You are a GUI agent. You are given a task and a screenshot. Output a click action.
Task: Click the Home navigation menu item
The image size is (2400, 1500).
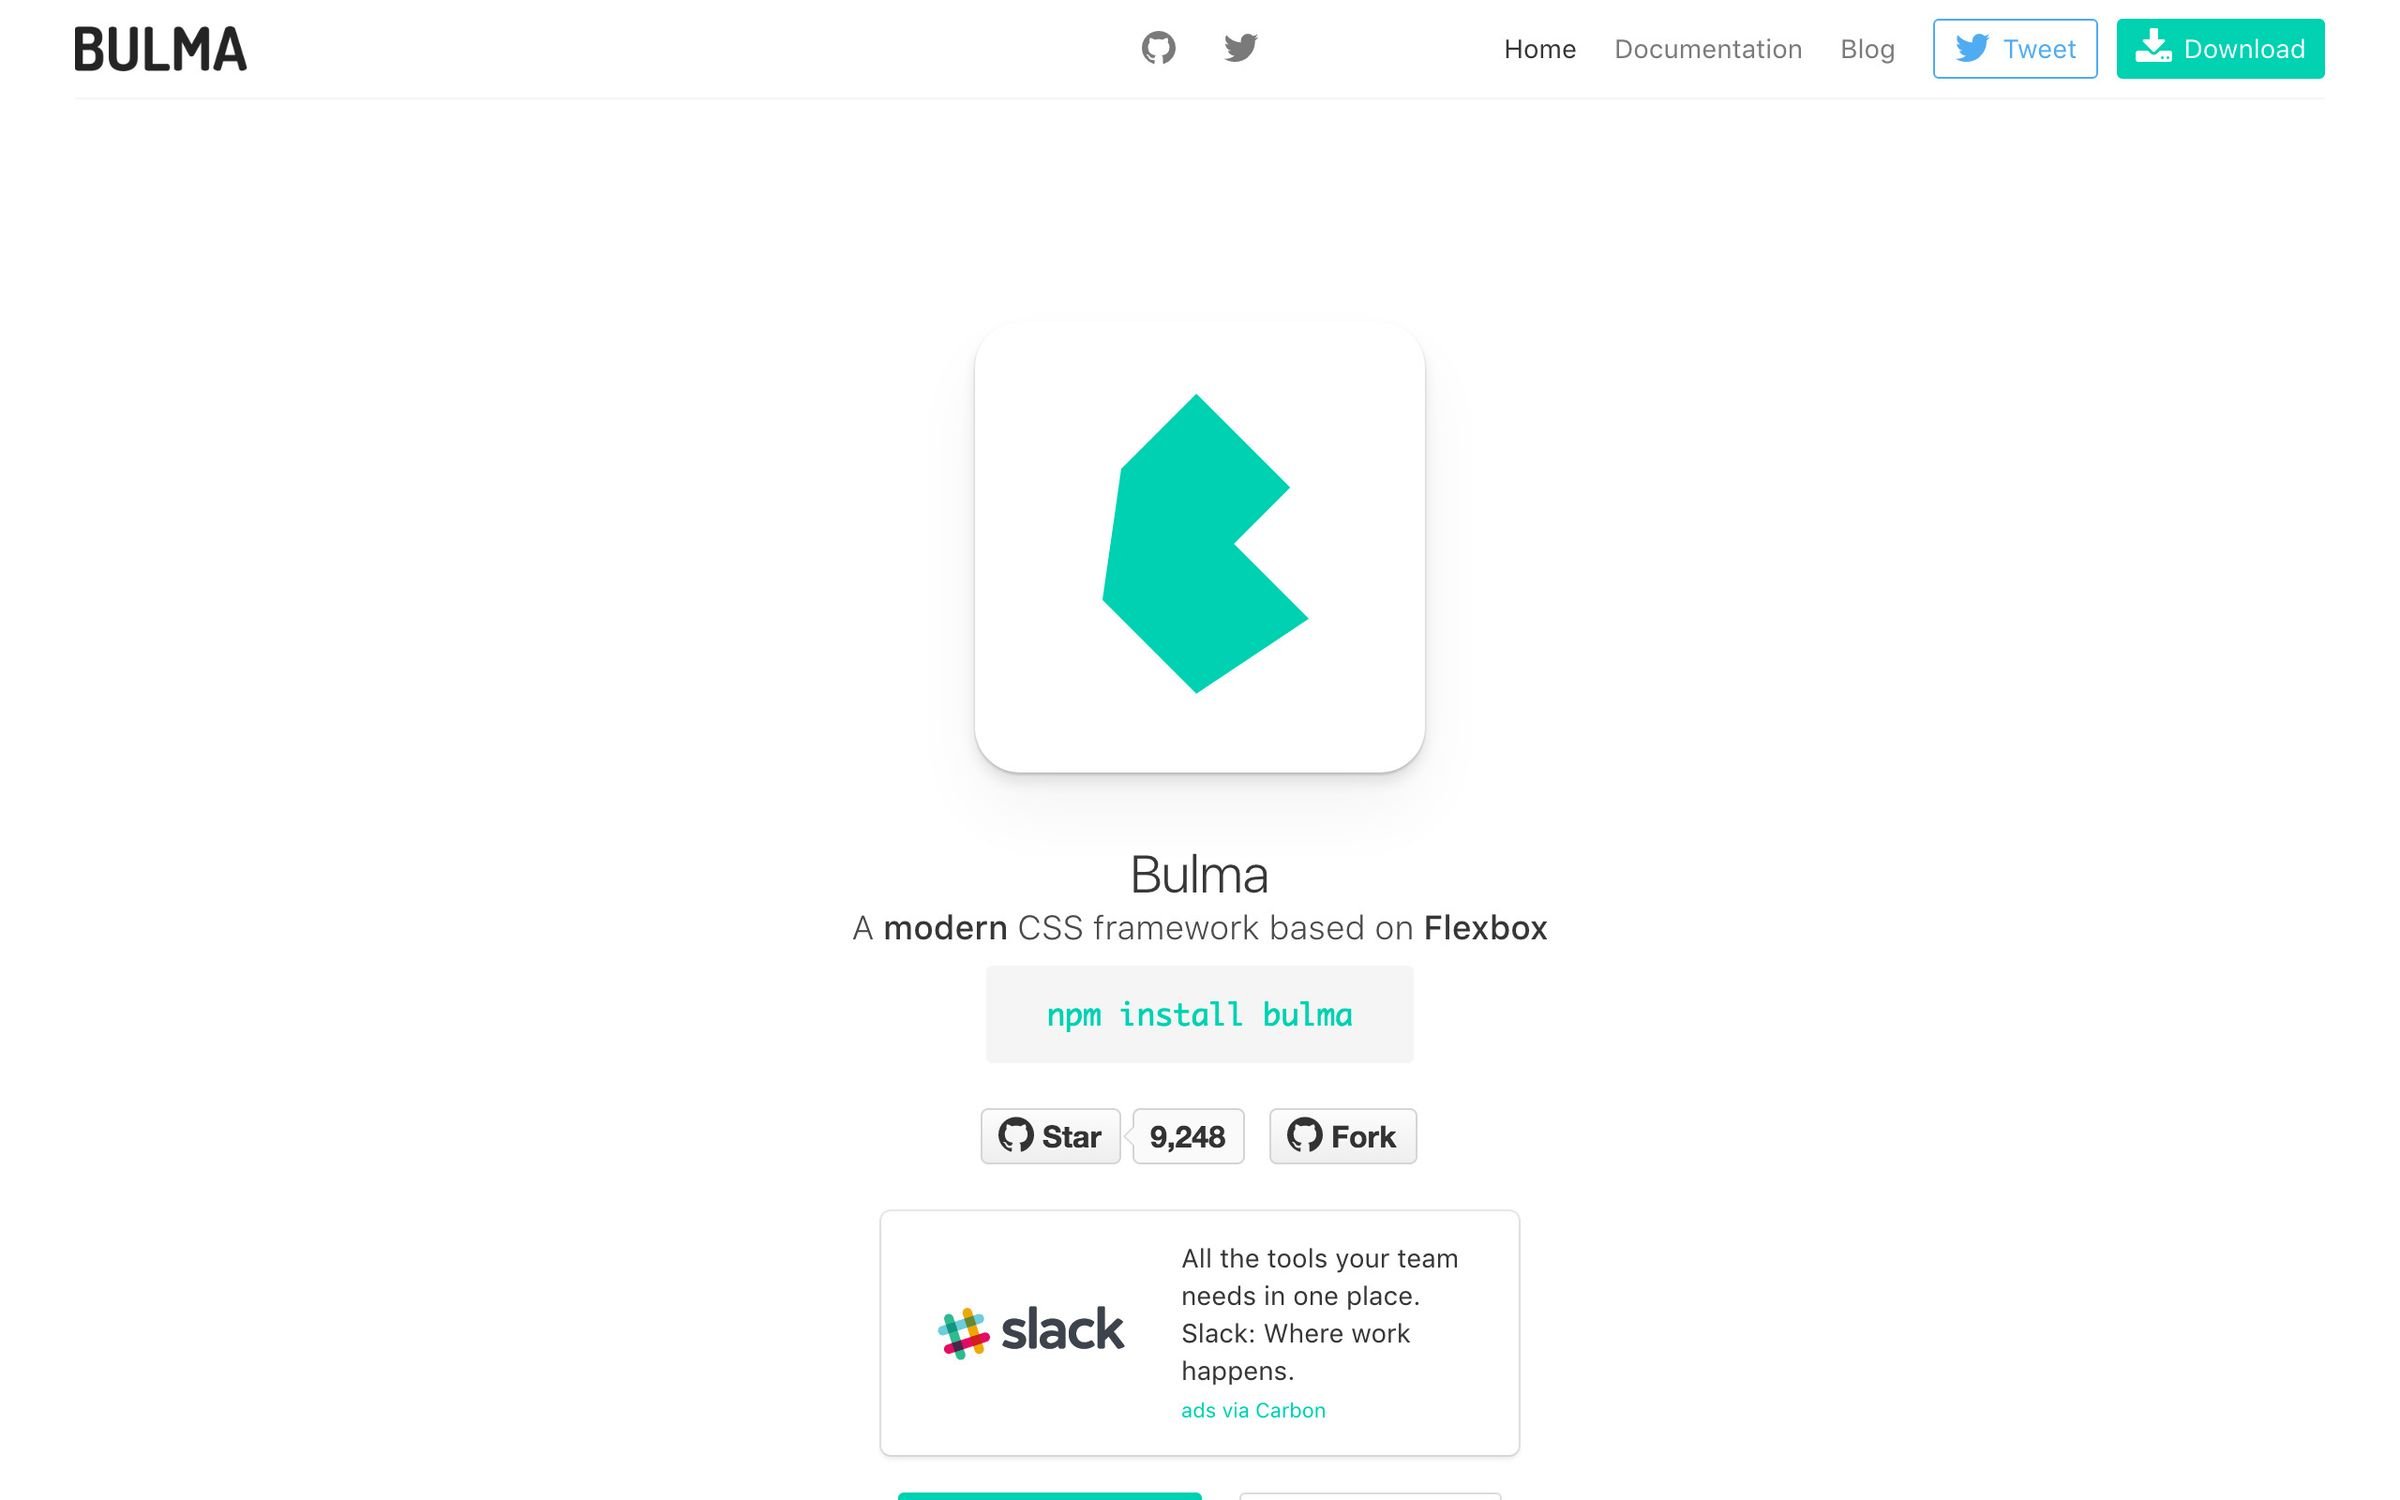pos(1540,48)
